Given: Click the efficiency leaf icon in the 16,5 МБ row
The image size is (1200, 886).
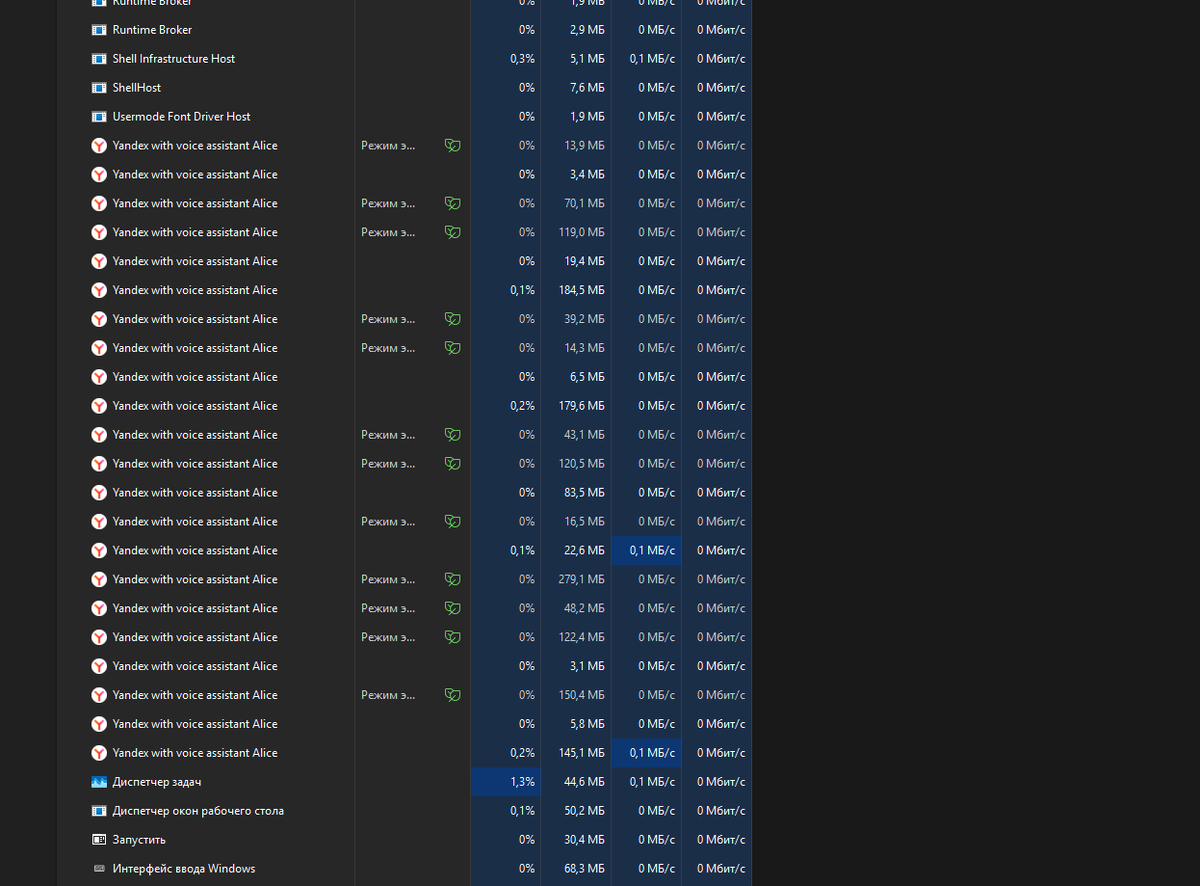Looking at the screenshot, I should pos(453,522).
